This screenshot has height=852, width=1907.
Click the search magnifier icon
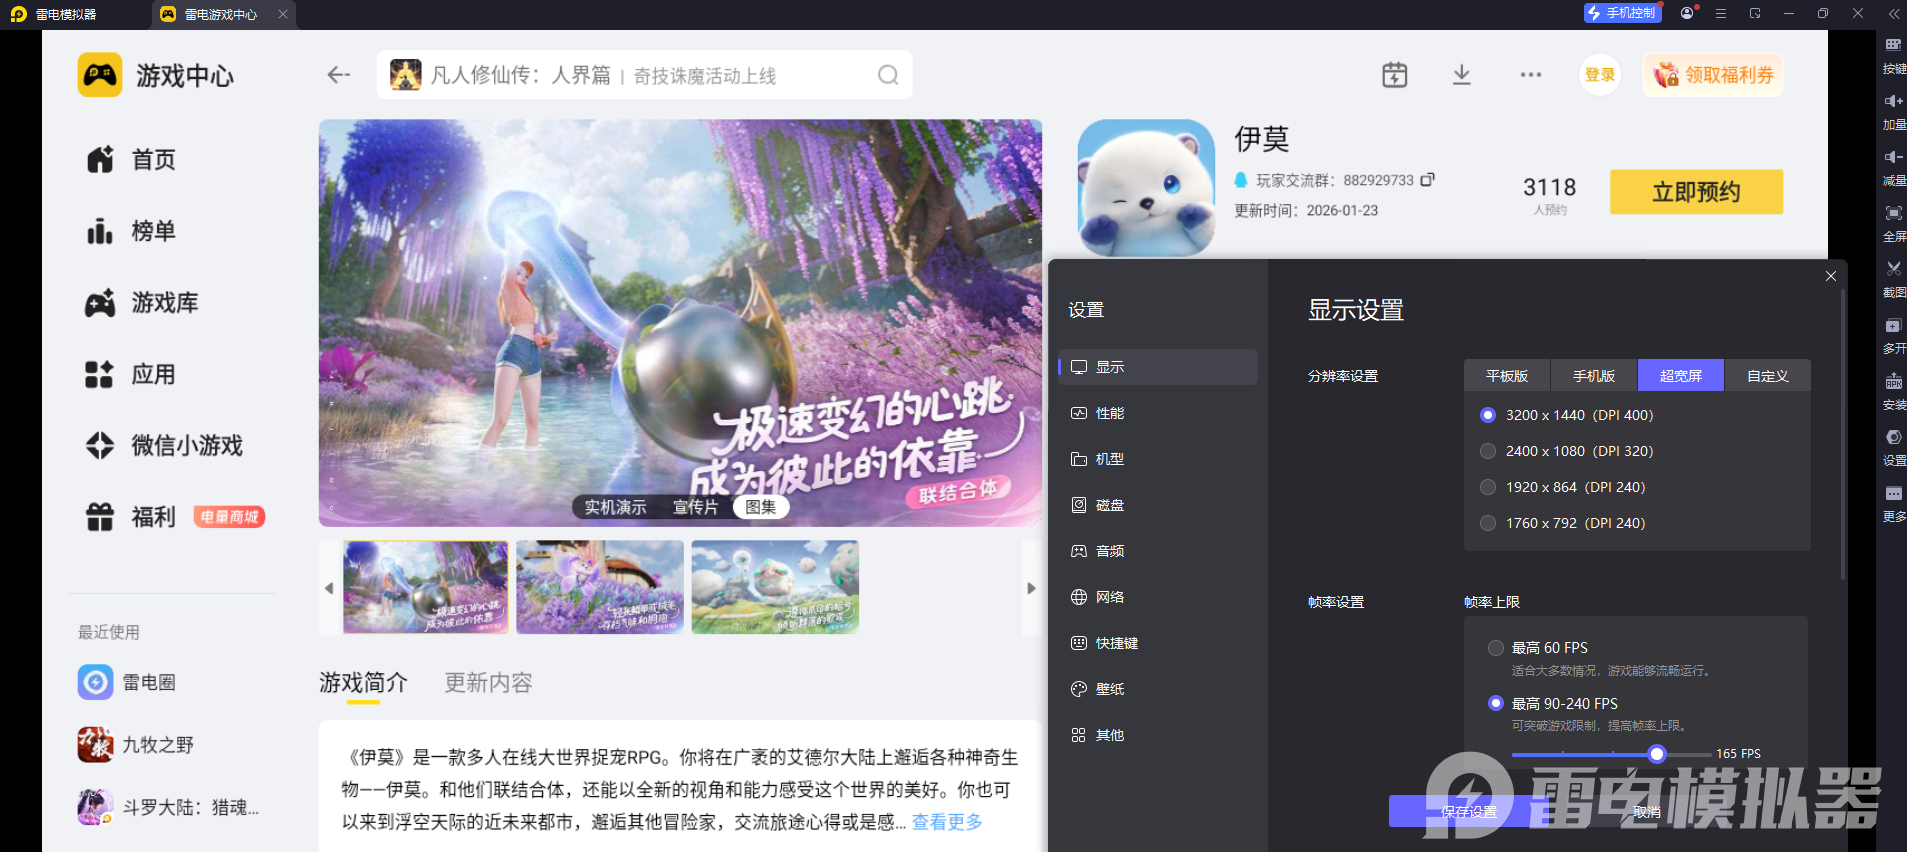click(888, 75)
